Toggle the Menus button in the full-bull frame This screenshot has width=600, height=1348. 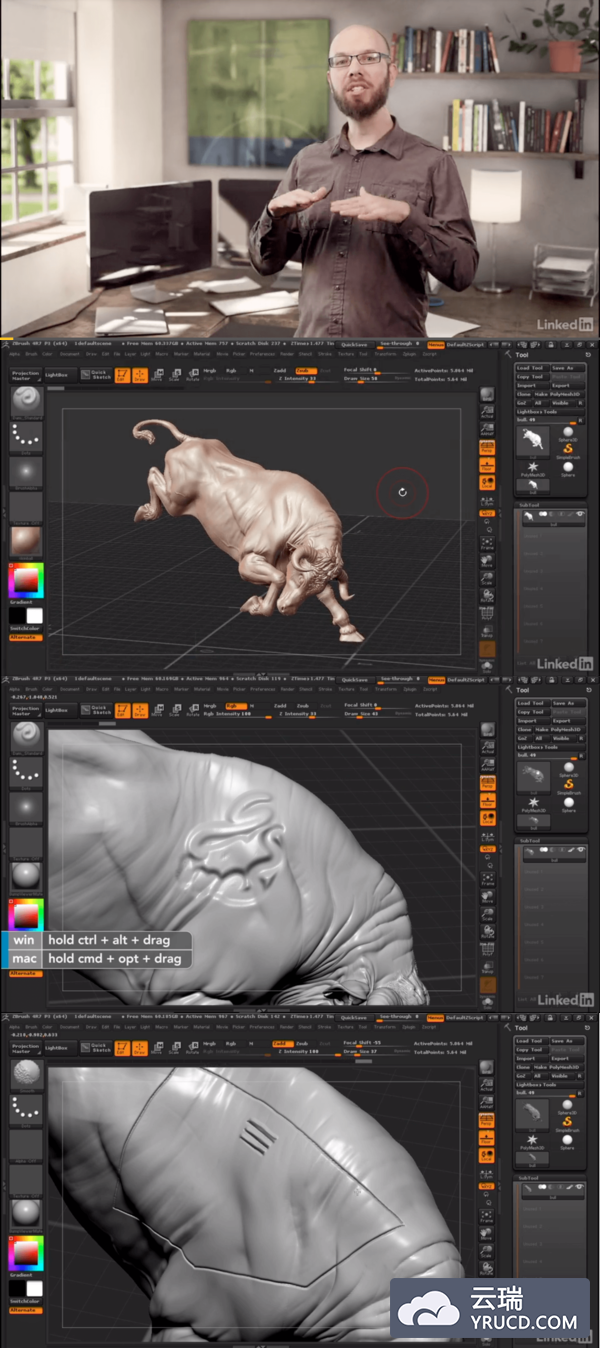point(436,345)
